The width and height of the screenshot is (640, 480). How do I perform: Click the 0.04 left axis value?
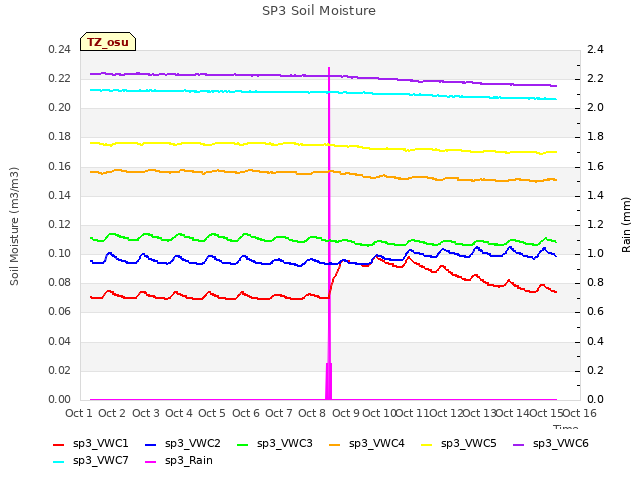click(59, 341)
